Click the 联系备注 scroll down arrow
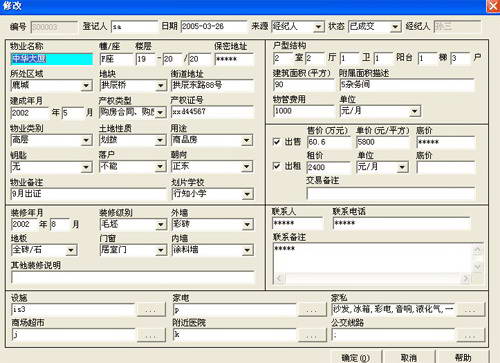500x363 pixels. click(477, 267)
